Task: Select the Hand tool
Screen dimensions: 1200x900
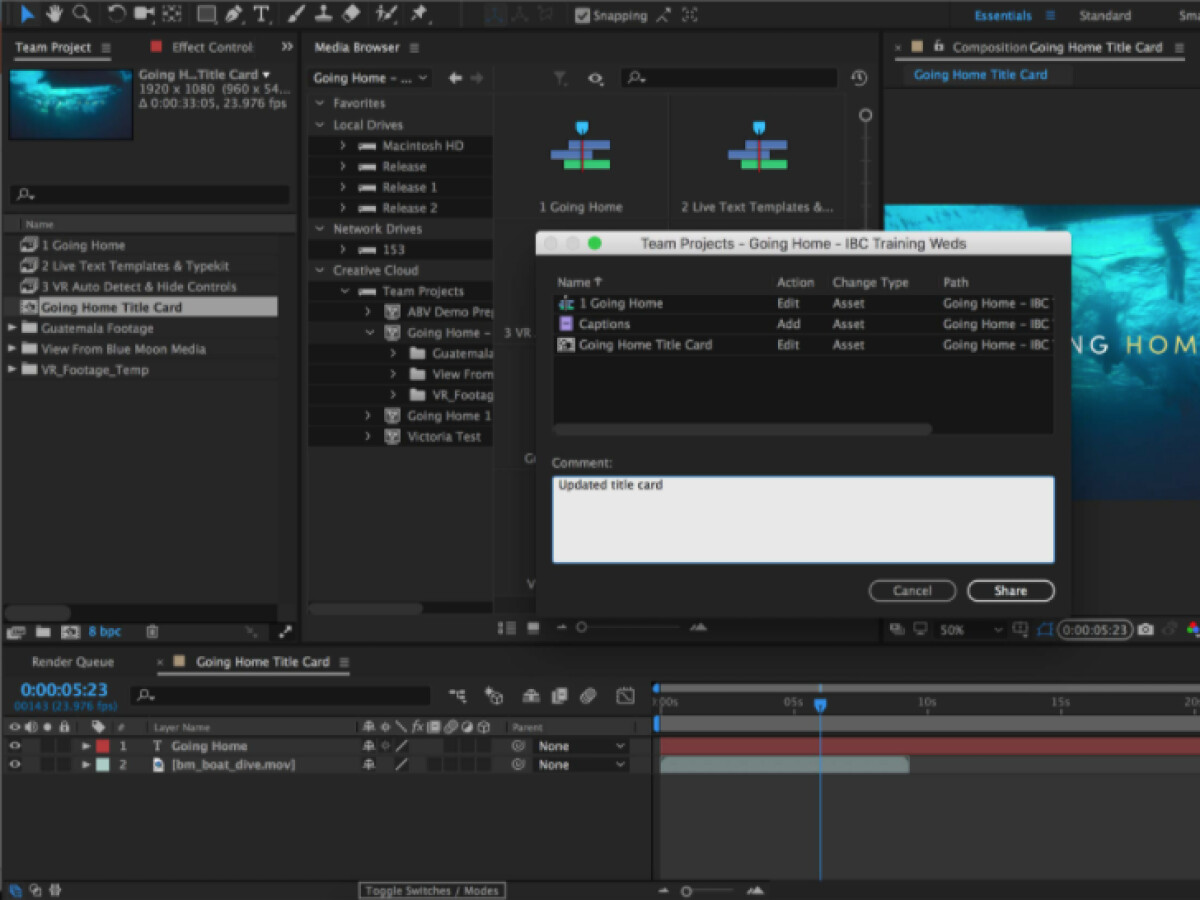Action: 54,14
